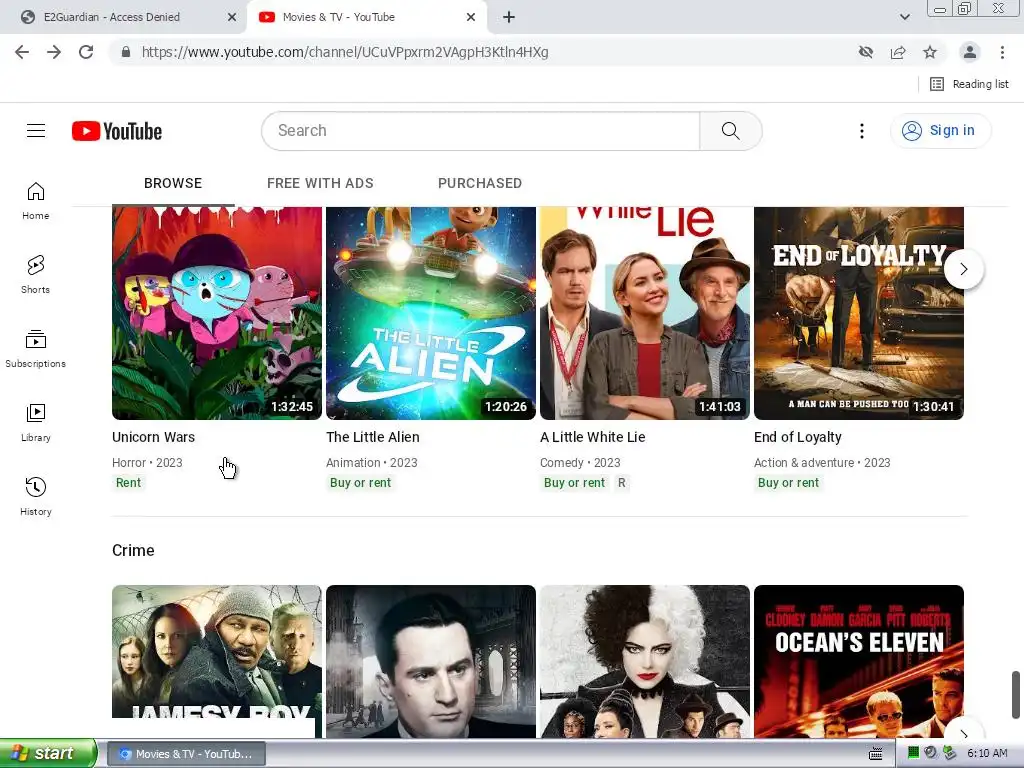The image size is (1024, 768).
Task: Click The Little Alien title link
Action: (373, 437)
